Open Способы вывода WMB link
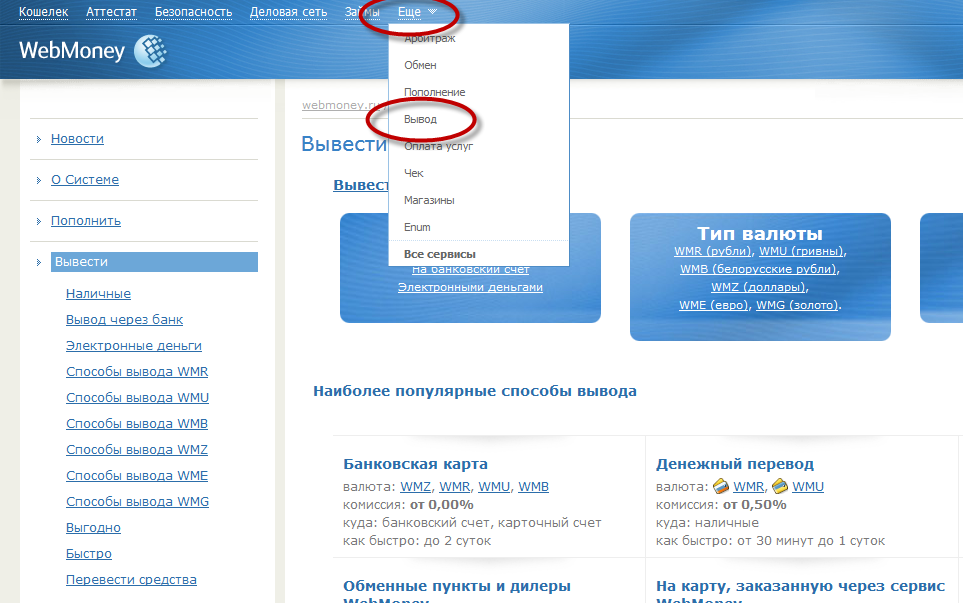This screenshot has height=603, width=963. 137,424
